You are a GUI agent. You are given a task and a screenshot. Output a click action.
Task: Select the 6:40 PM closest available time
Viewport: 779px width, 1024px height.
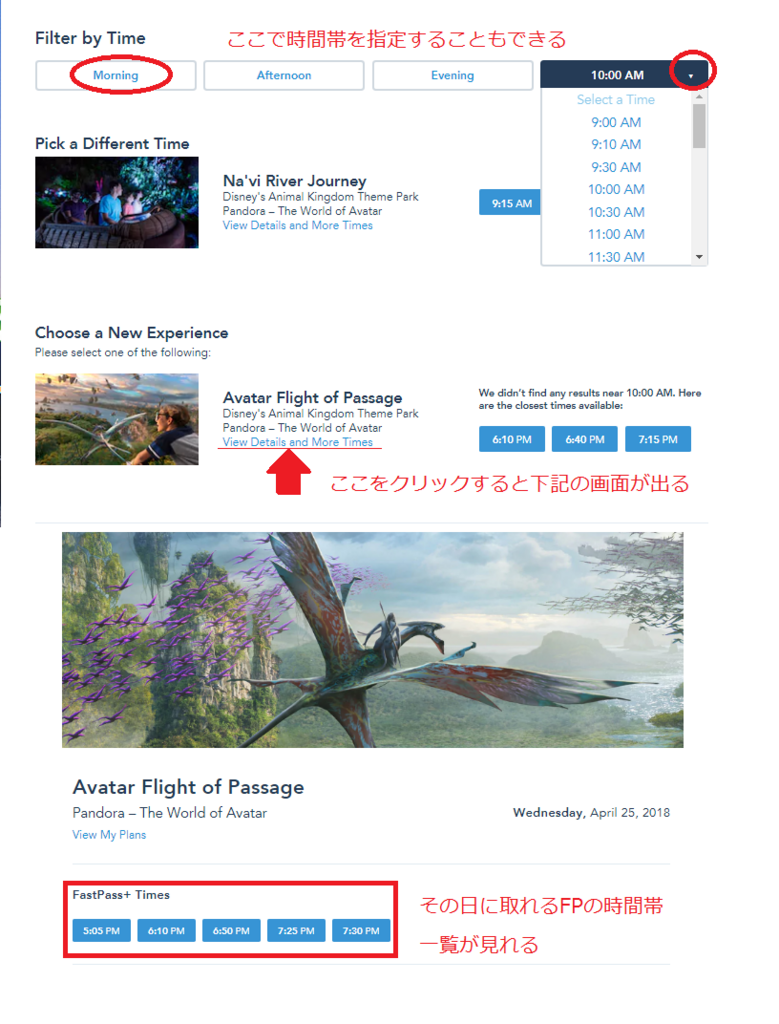(585, 440)
